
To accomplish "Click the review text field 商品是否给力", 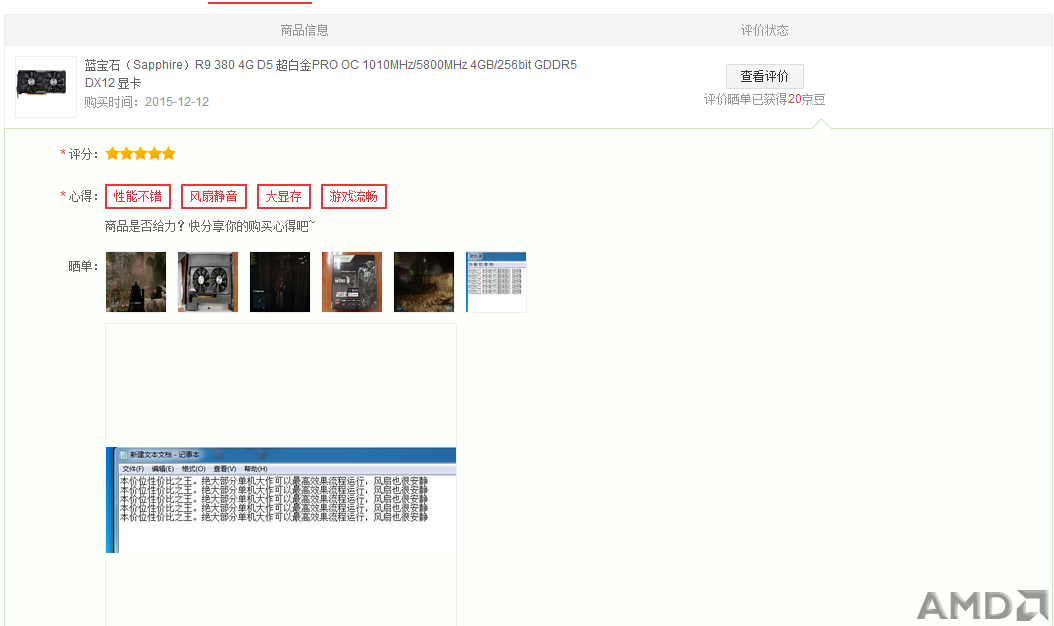I will 210,227.
